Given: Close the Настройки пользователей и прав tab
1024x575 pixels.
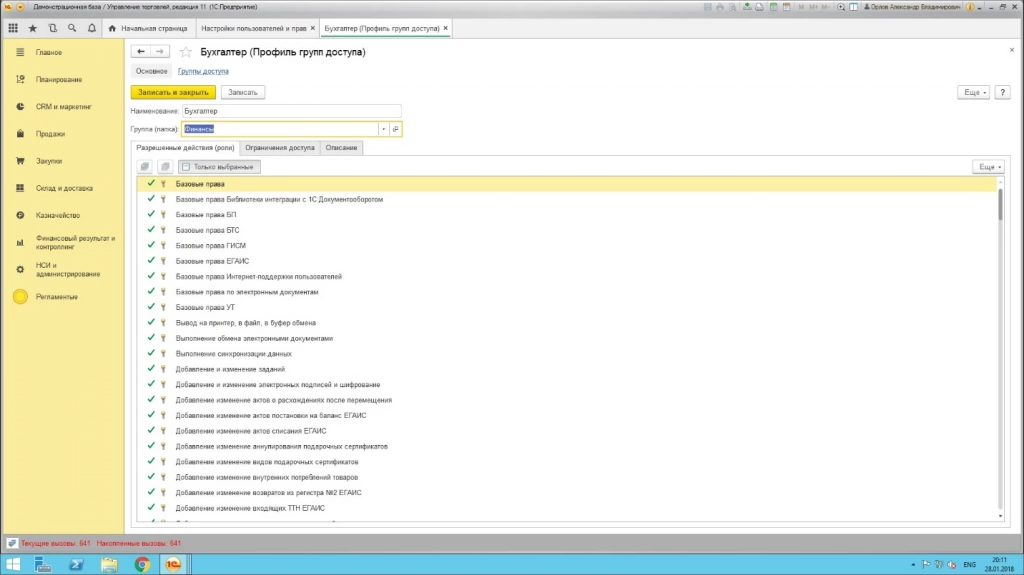Looking at the screenshot, I should pyautogui.click(x=313, y=28).
